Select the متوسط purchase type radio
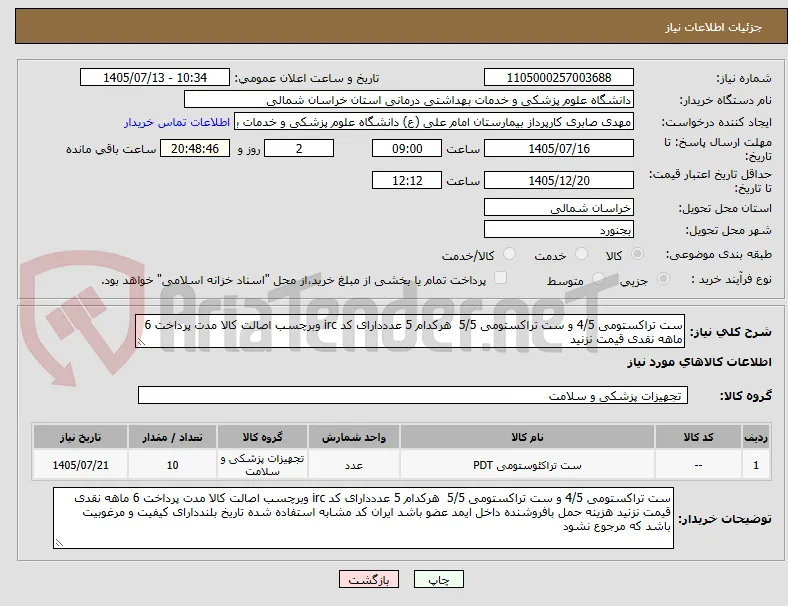Viewport: 788px width, 606px height. (x=598, y=278)
